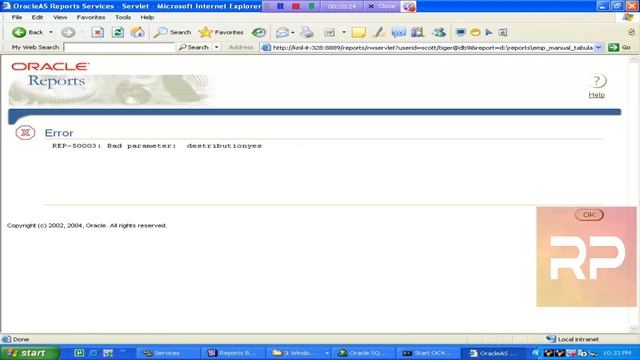Click the blue recorder pause button
The image size is (640, 360).
(x=280, y=6)
